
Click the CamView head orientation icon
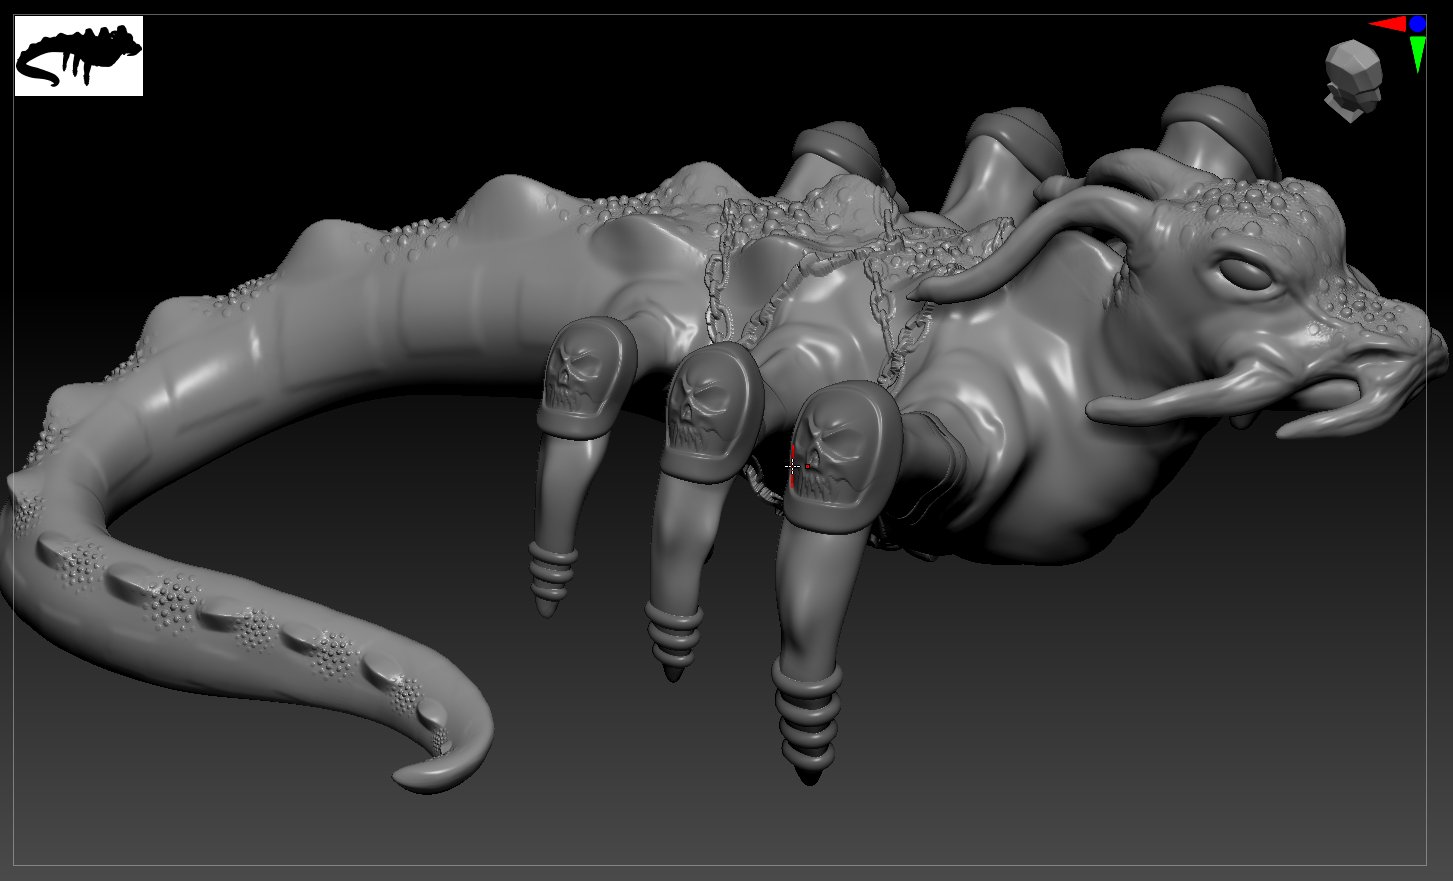click(x=1353, y=80)
